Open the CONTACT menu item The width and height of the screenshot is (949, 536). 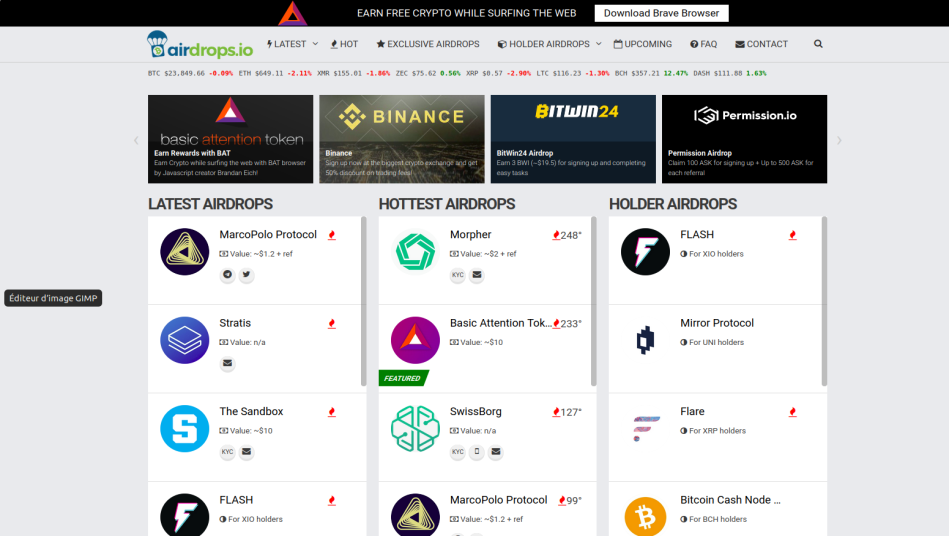point(761,44)
